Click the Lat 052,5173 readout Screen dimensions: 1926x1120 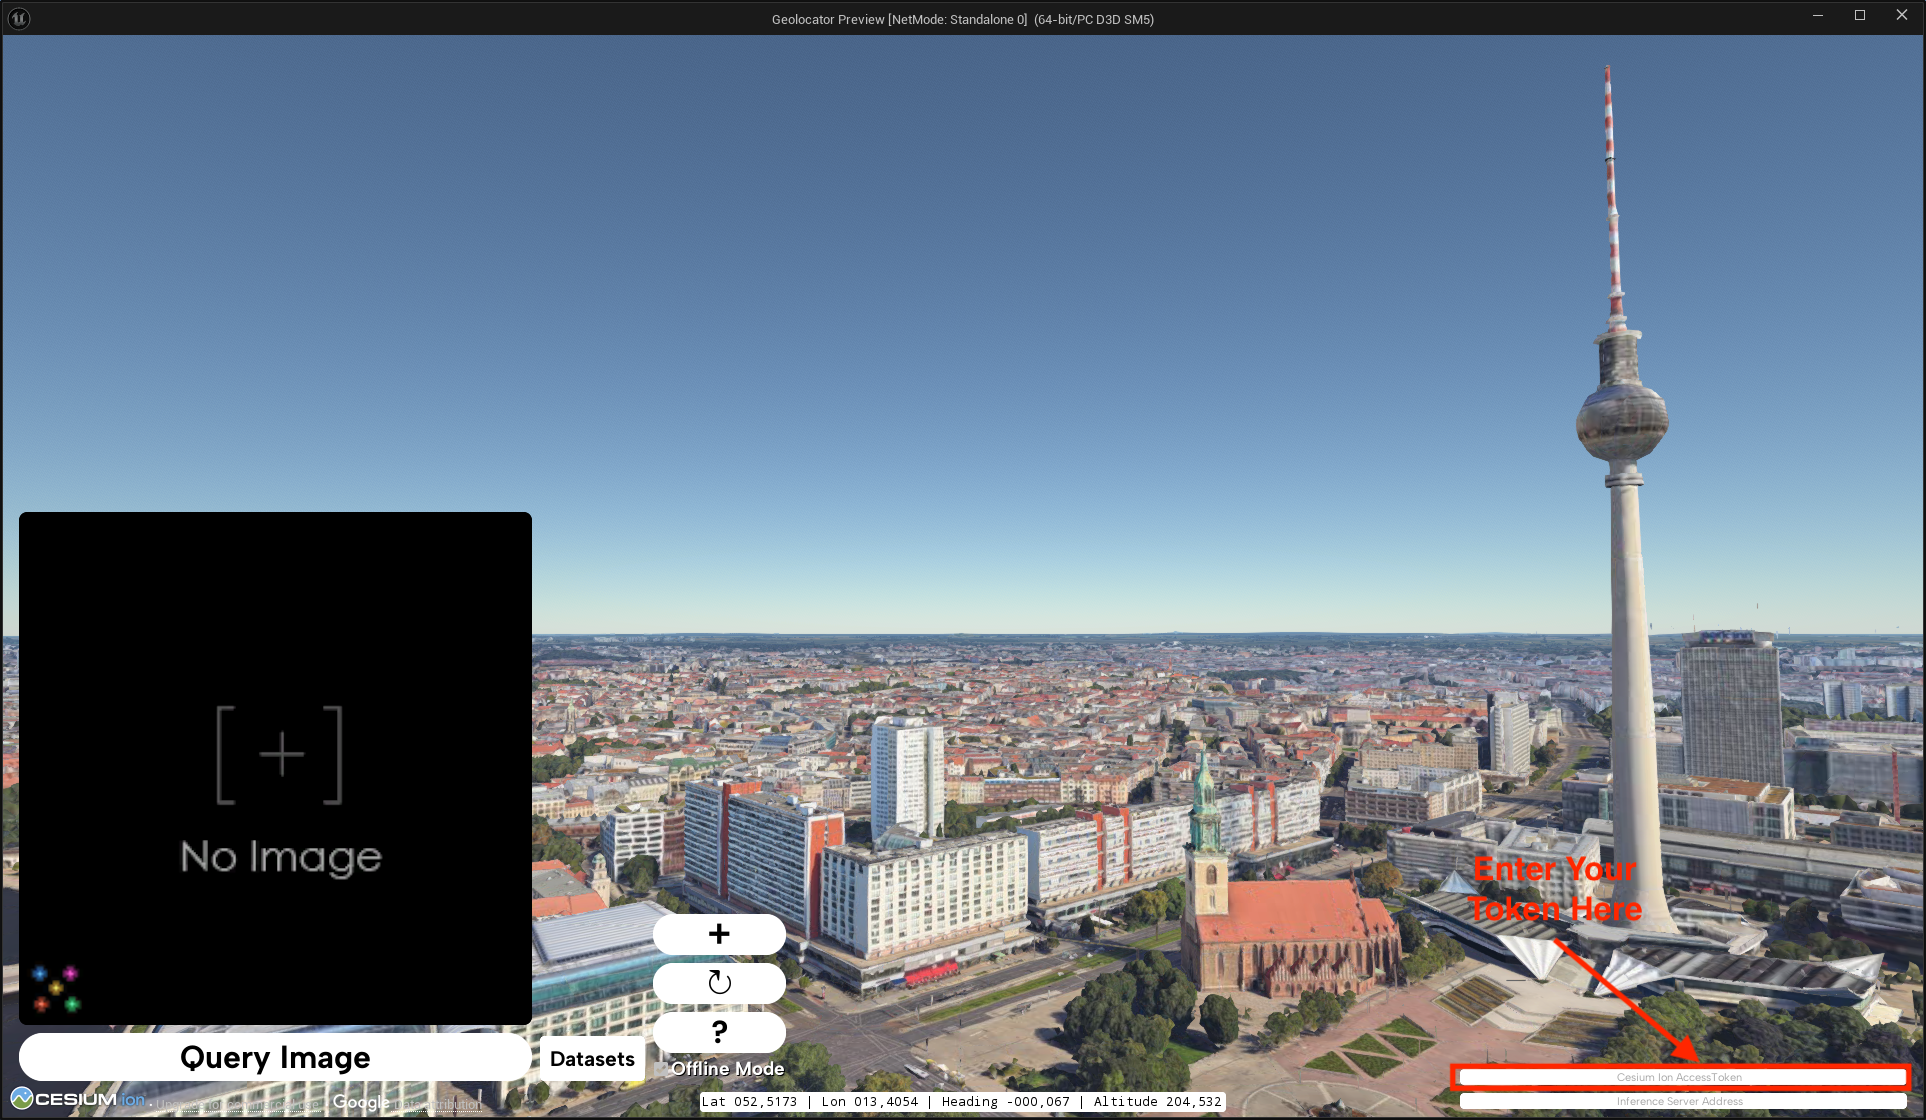(x=750, y=1102)
